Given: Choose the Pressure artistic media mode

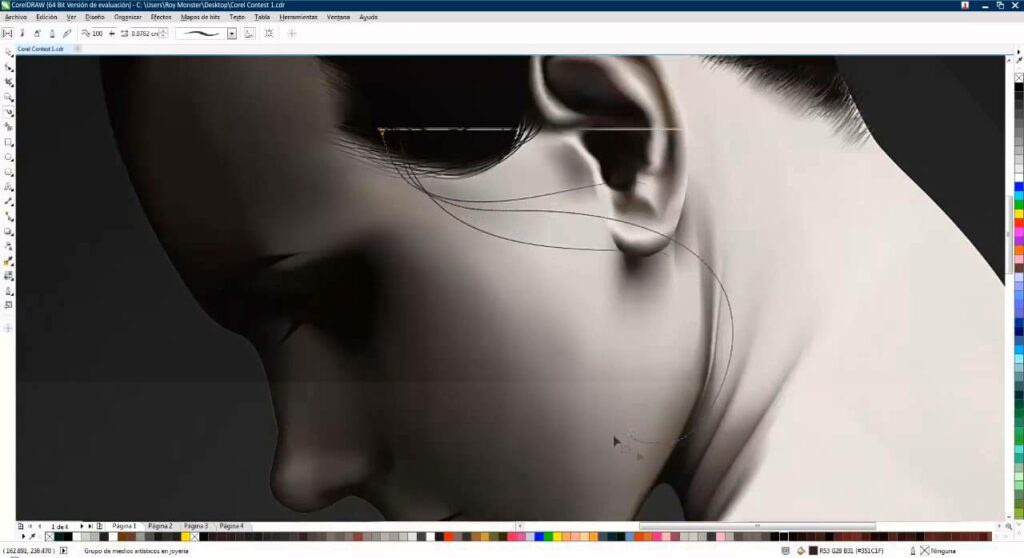Looking at the screenshot, I should [x=67, y=33].
